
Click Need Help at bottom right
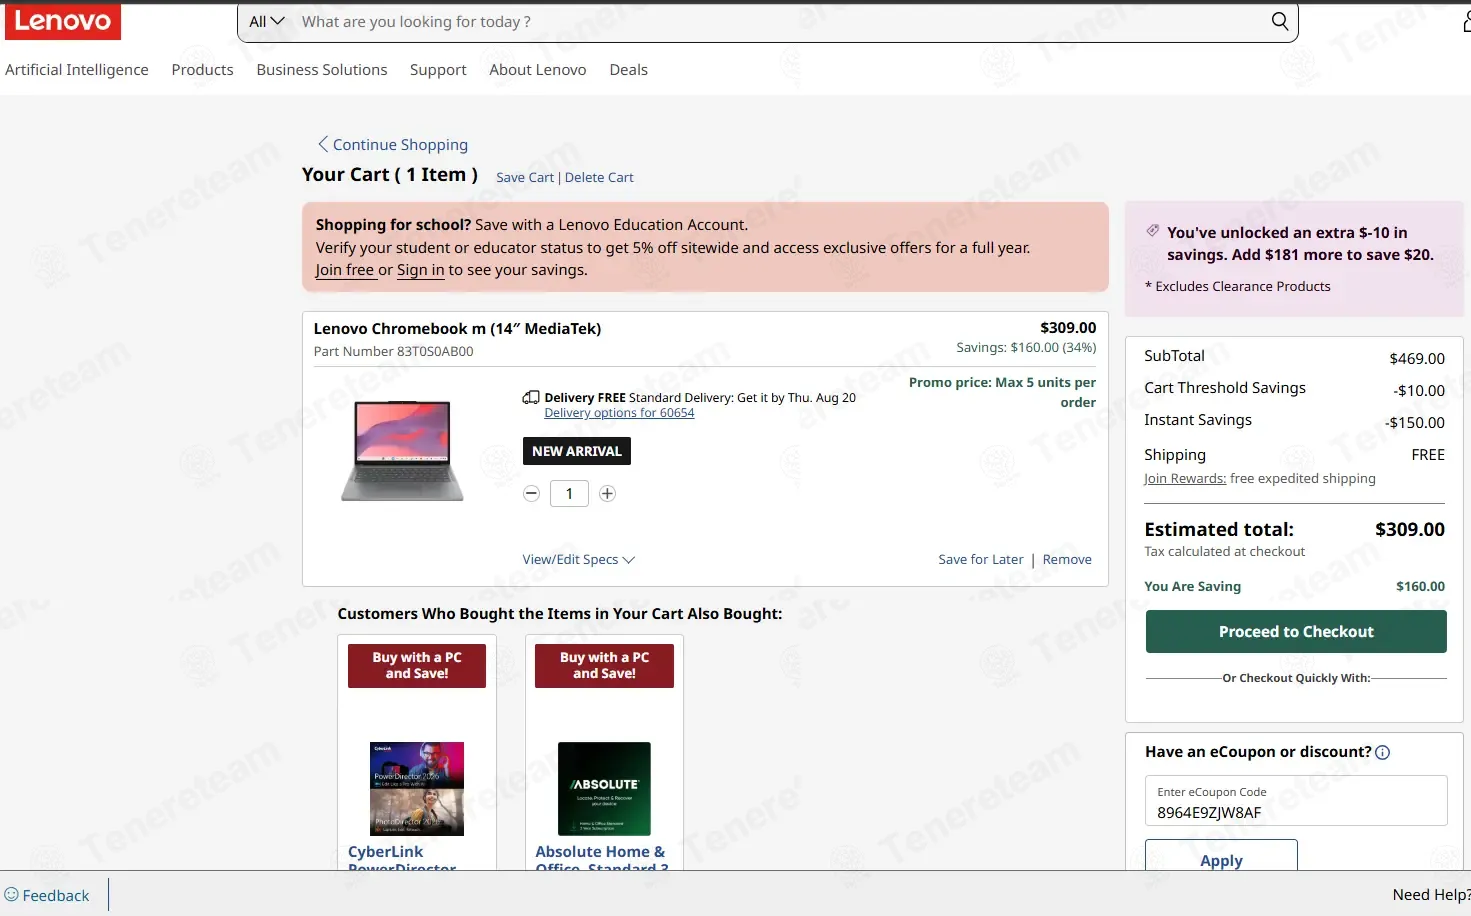pyautogui.click(x=1431, y=895)
